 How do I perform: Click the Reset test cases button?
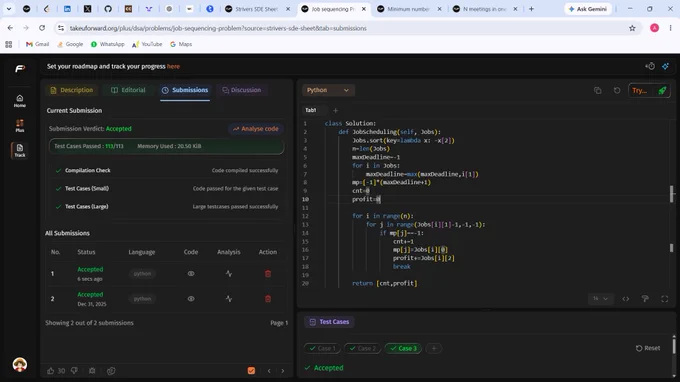coord(648,348)
